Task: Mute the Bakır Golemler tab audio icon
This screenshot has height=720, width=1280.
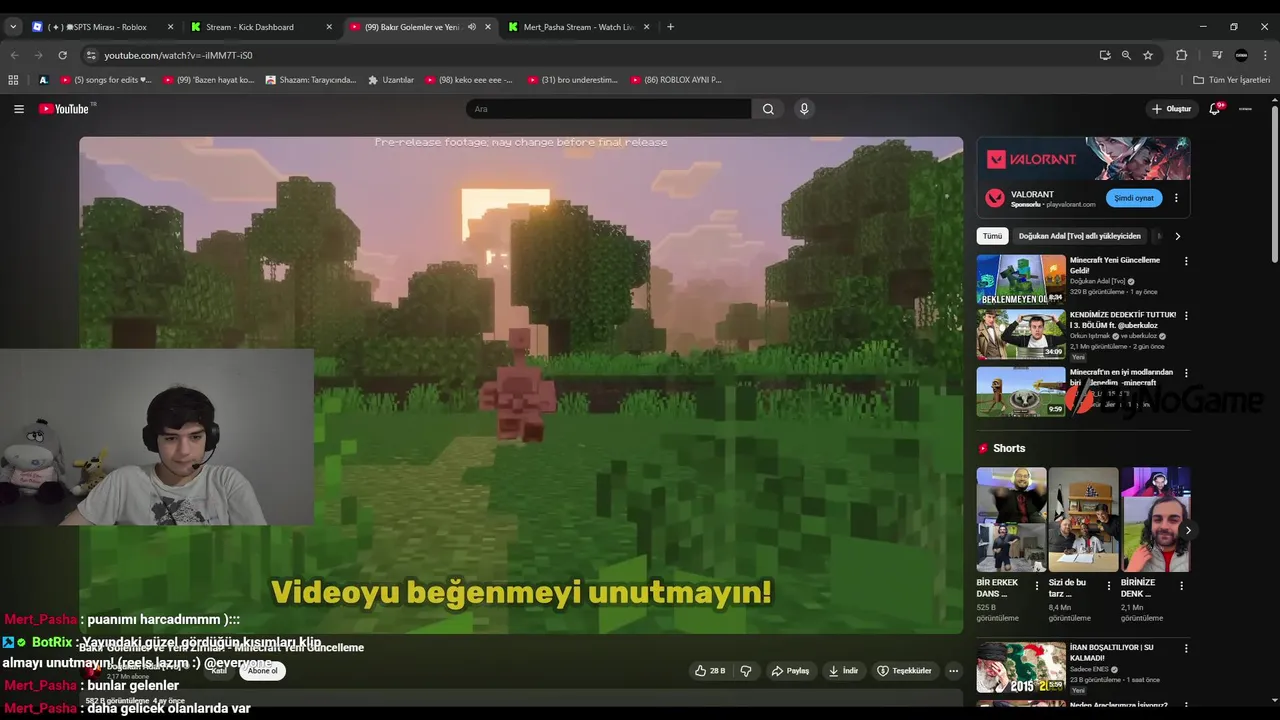Action: [472, 27]
